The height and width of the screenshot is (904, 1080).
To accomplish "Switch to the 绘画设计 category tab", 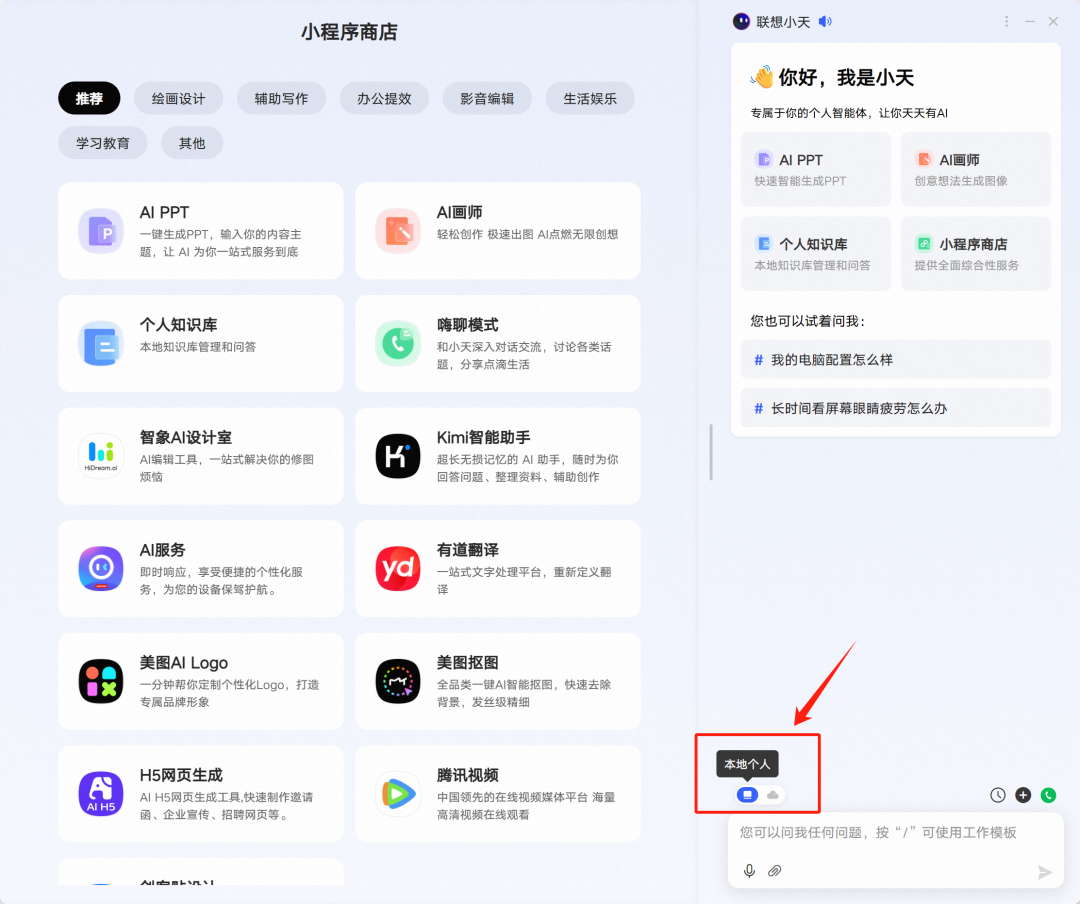I will [x=178, y=98].
